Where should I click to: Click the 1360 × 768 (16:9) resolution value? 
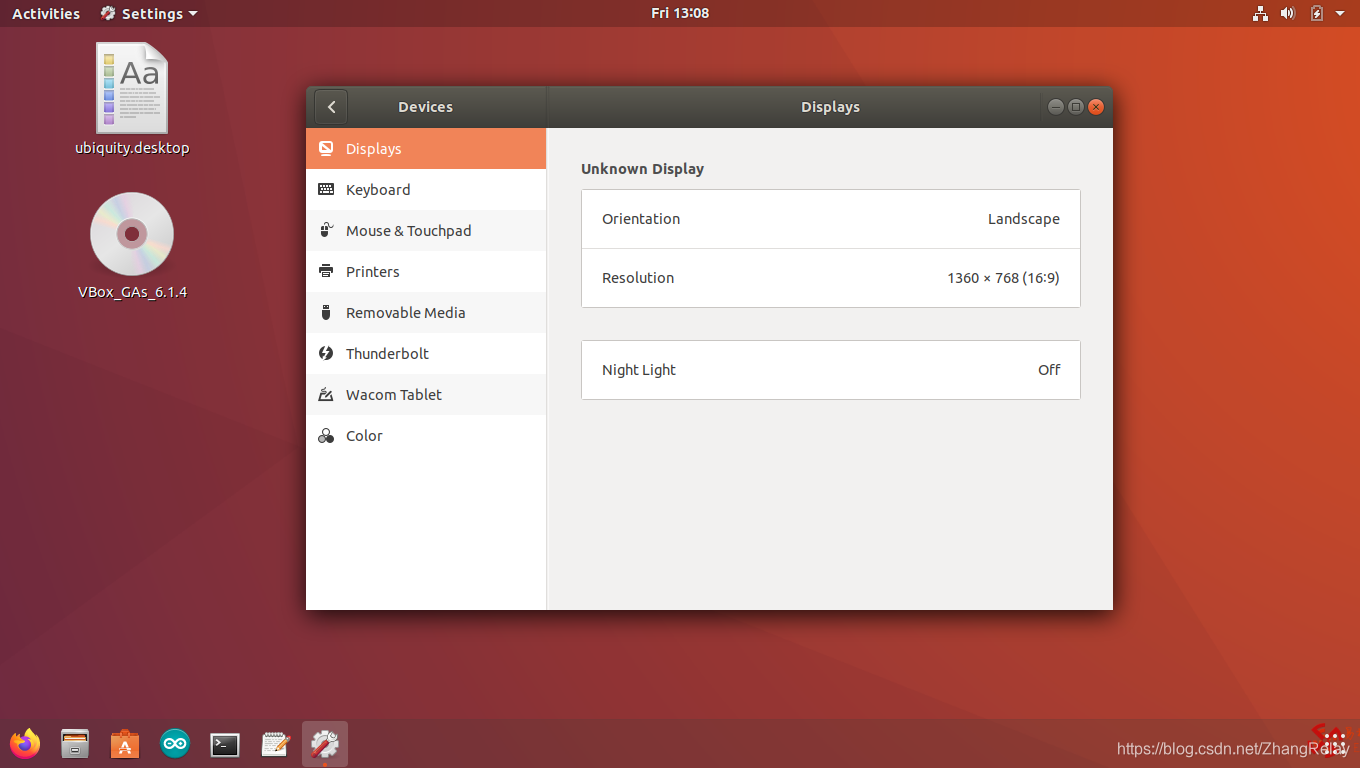[x=1003, y=278]
